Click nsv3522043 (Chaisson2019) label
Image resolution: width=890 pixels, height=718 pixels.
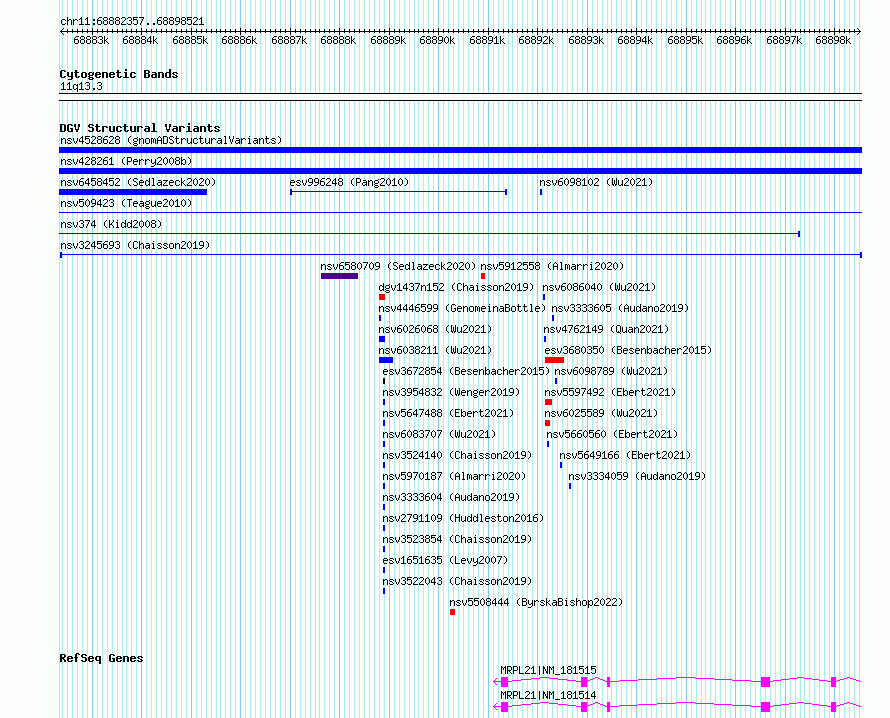[x=457, y=581]
